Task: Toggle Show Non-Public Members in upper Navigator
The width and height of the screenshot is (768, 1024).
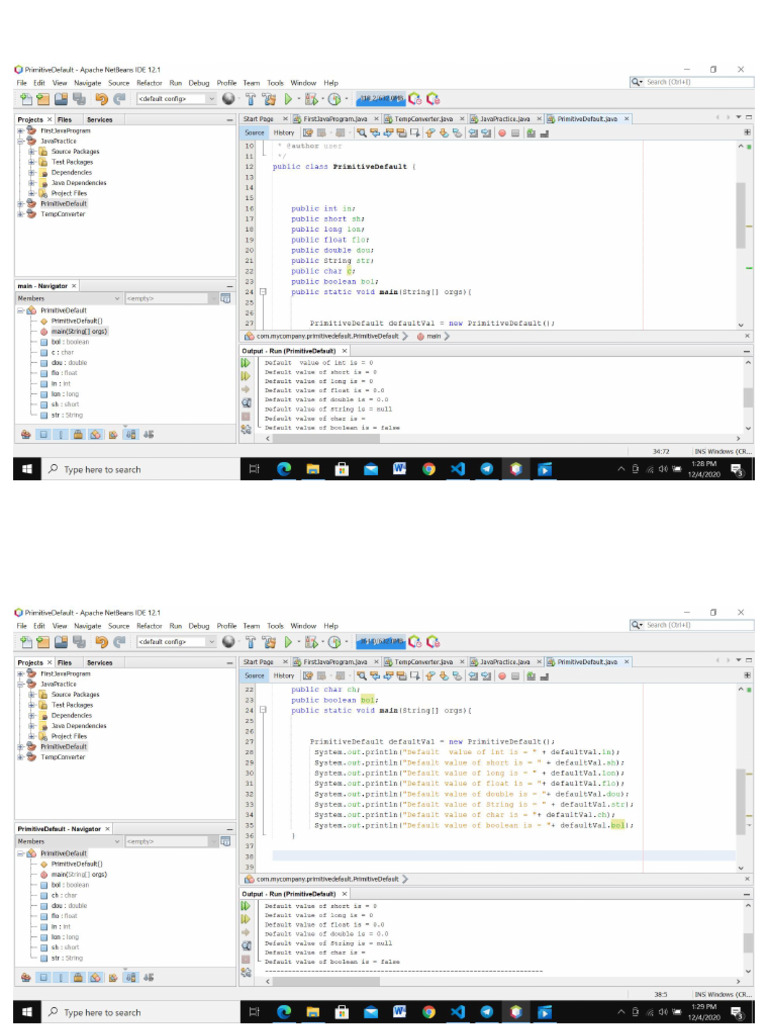Action: tap(78, 434)
